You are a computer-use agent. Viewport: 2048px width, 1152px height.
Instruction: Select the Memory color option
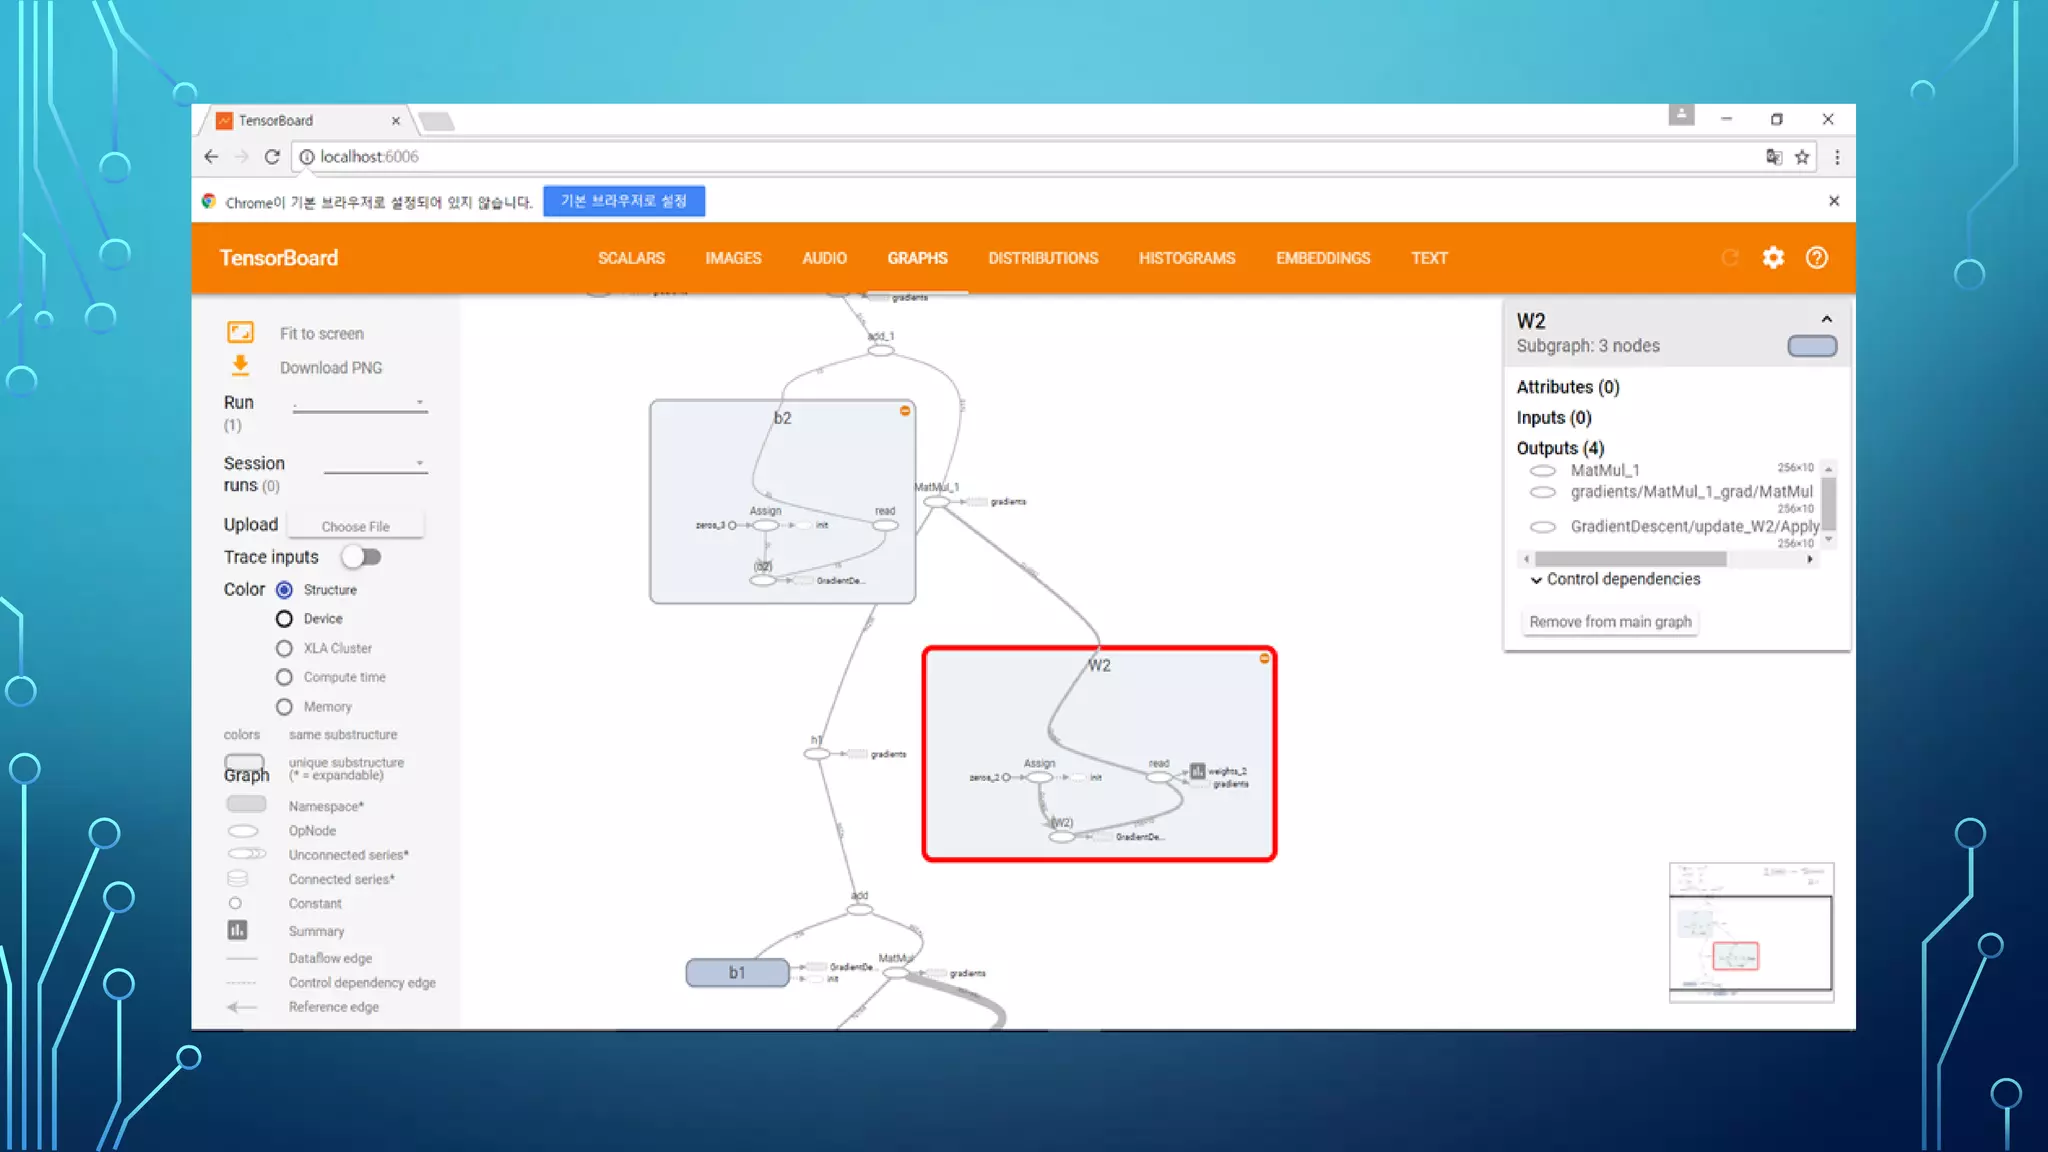pyautogui.click(x=284, y=707)
